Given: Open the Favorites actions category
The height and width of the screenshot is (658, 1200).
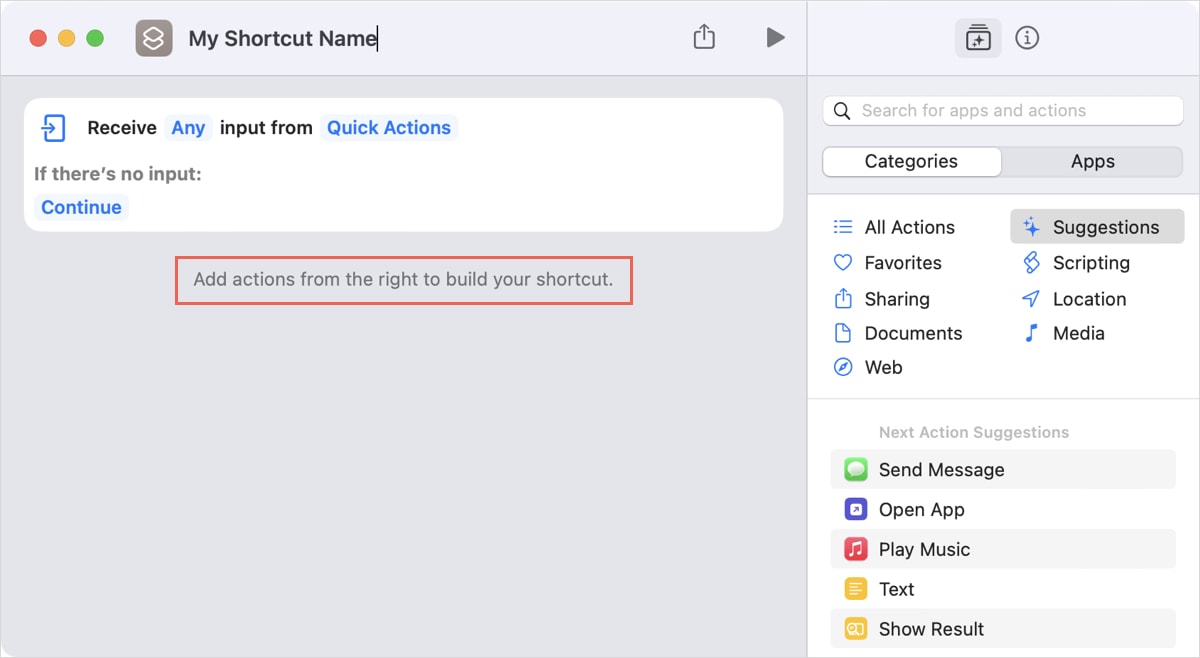Looking at the screenshot, I should click(902, 262).
